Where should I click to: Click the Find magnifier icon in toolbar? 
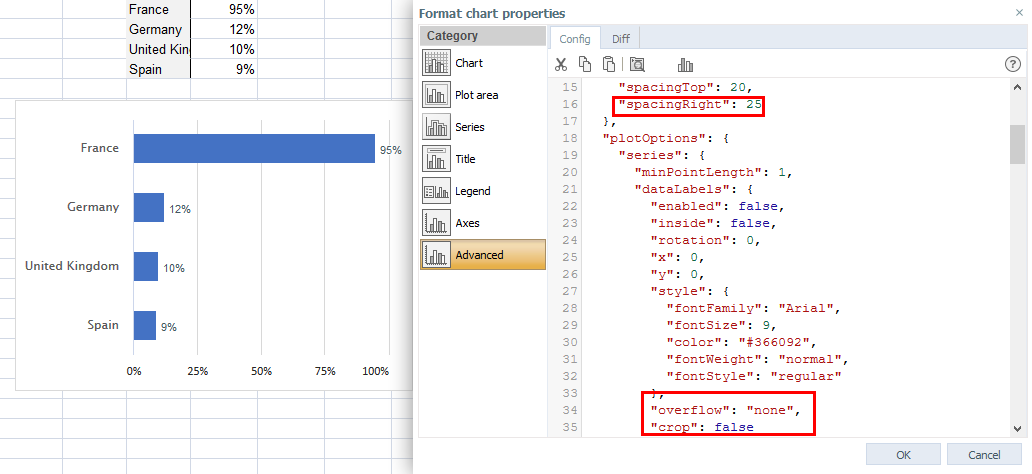tap(637, 64)
